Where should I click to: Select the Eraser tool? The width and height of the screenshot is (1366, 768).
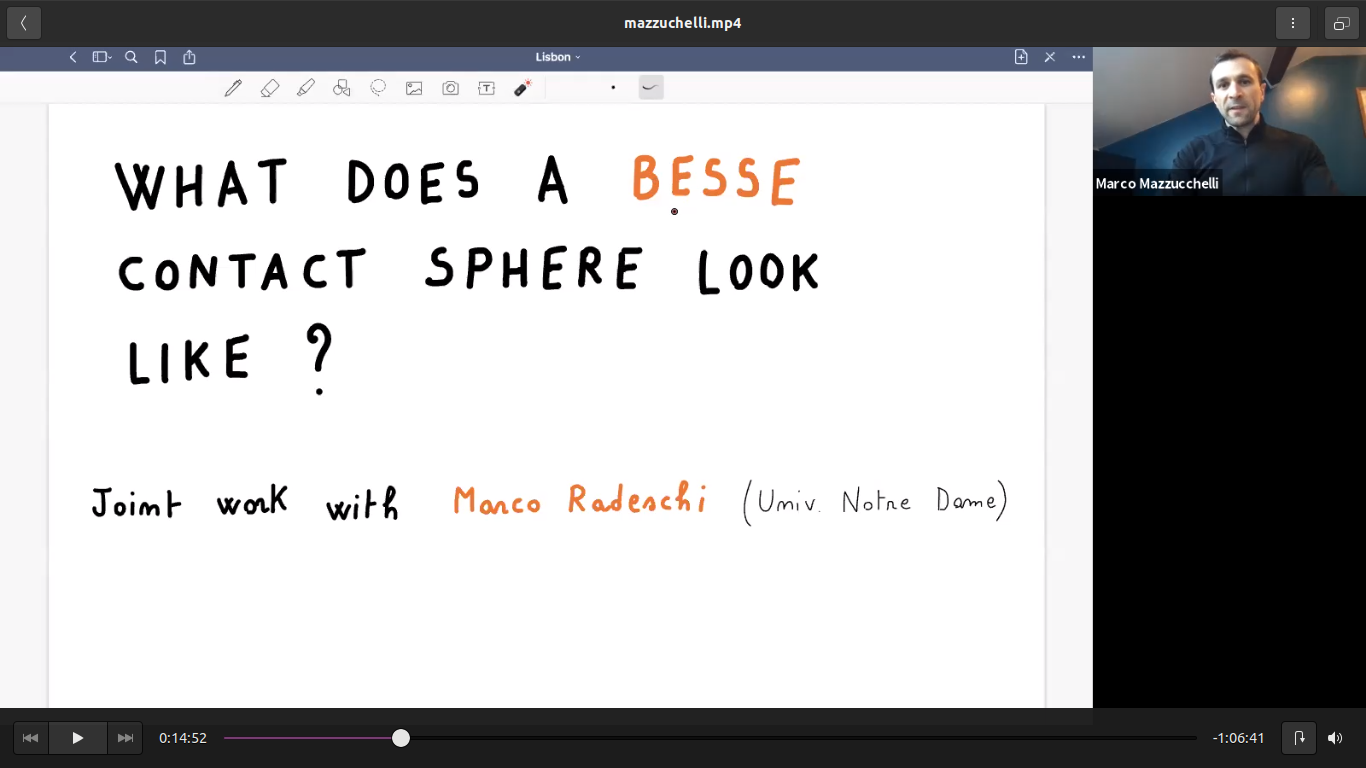pyautogui.click(x=270, y=88)
